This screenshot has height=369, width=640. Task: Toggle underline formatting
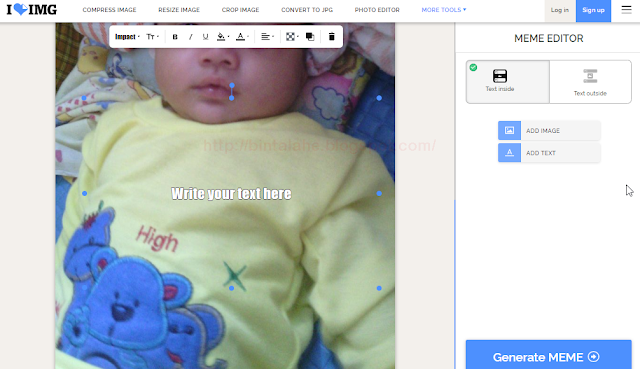(x=205, y=37)
